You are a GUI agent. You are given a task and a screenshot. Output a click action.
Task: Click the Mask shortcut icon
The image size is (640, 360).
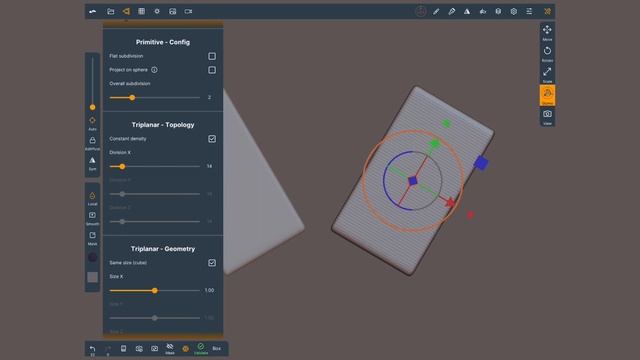point(93,238)
